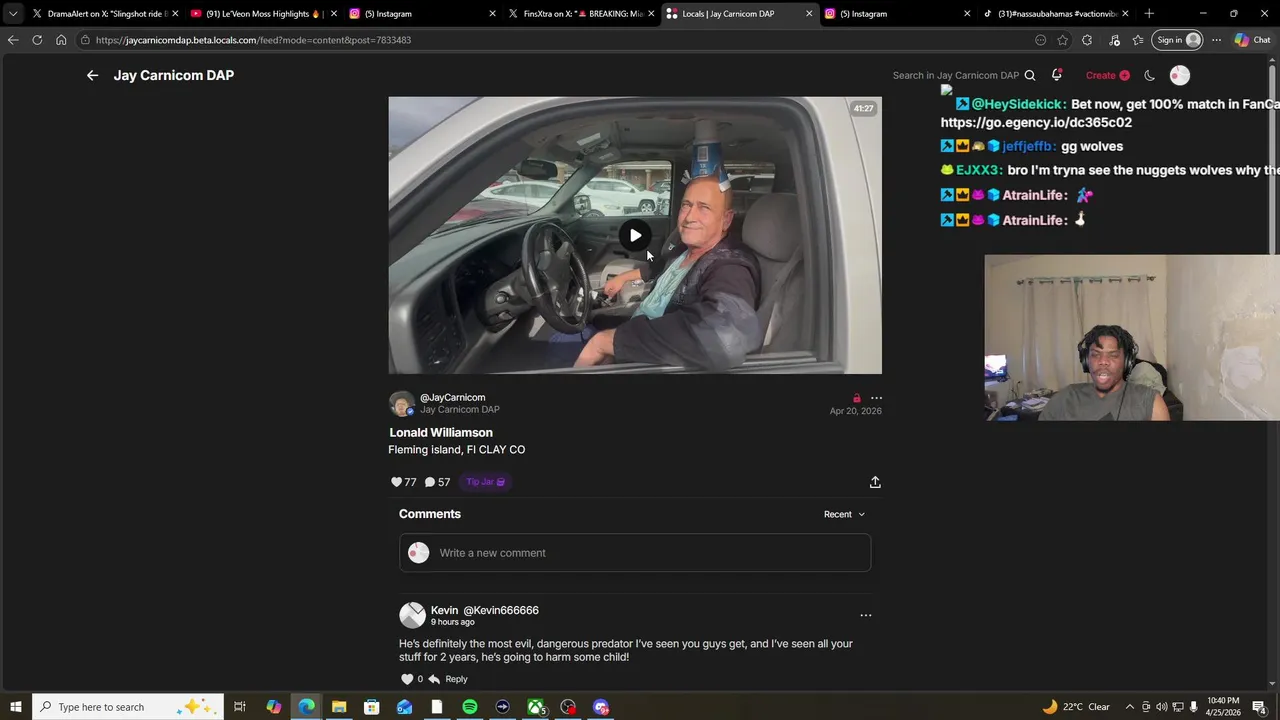1280x720 pixels.
Task: Open File Explorer from the taskbar
Action: point(339,707)
